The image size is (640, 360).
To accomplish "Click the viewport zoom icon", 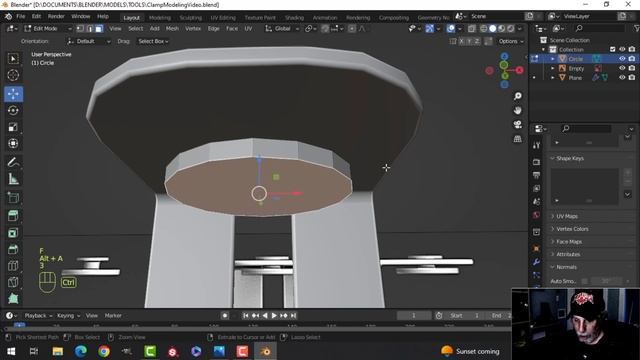I will 518,96.
